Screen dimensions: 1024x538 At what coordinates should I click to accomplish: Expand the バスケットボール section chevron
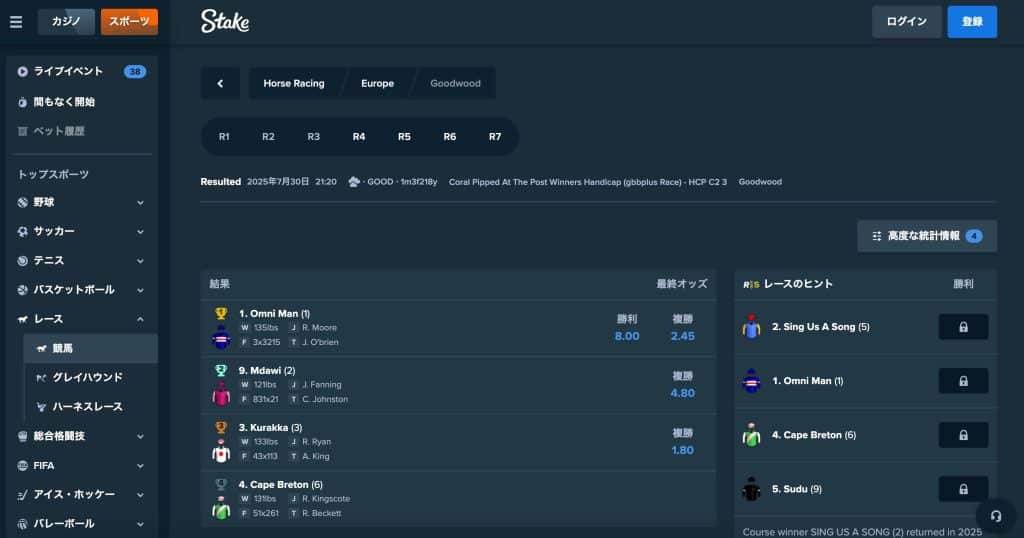(140, 290)
